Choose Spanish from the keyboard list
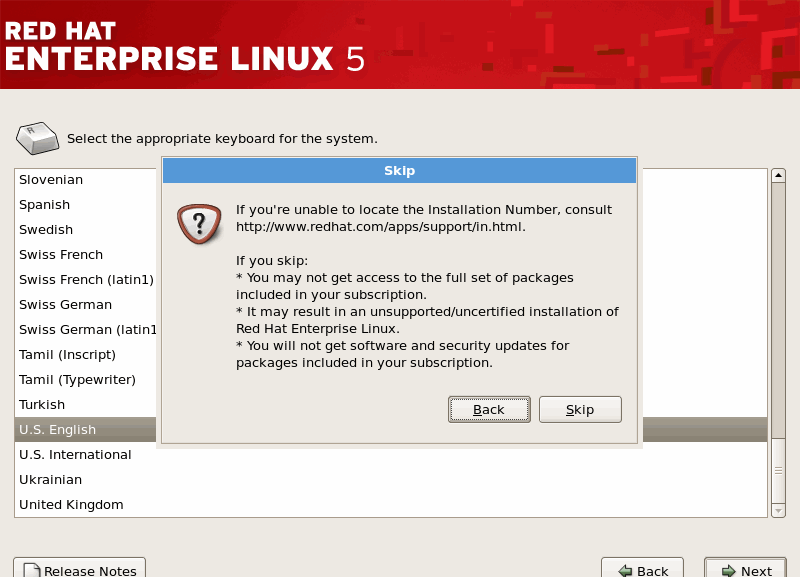Image resolution: width=800 pixels, height=577 pixels. click(45, 205)
